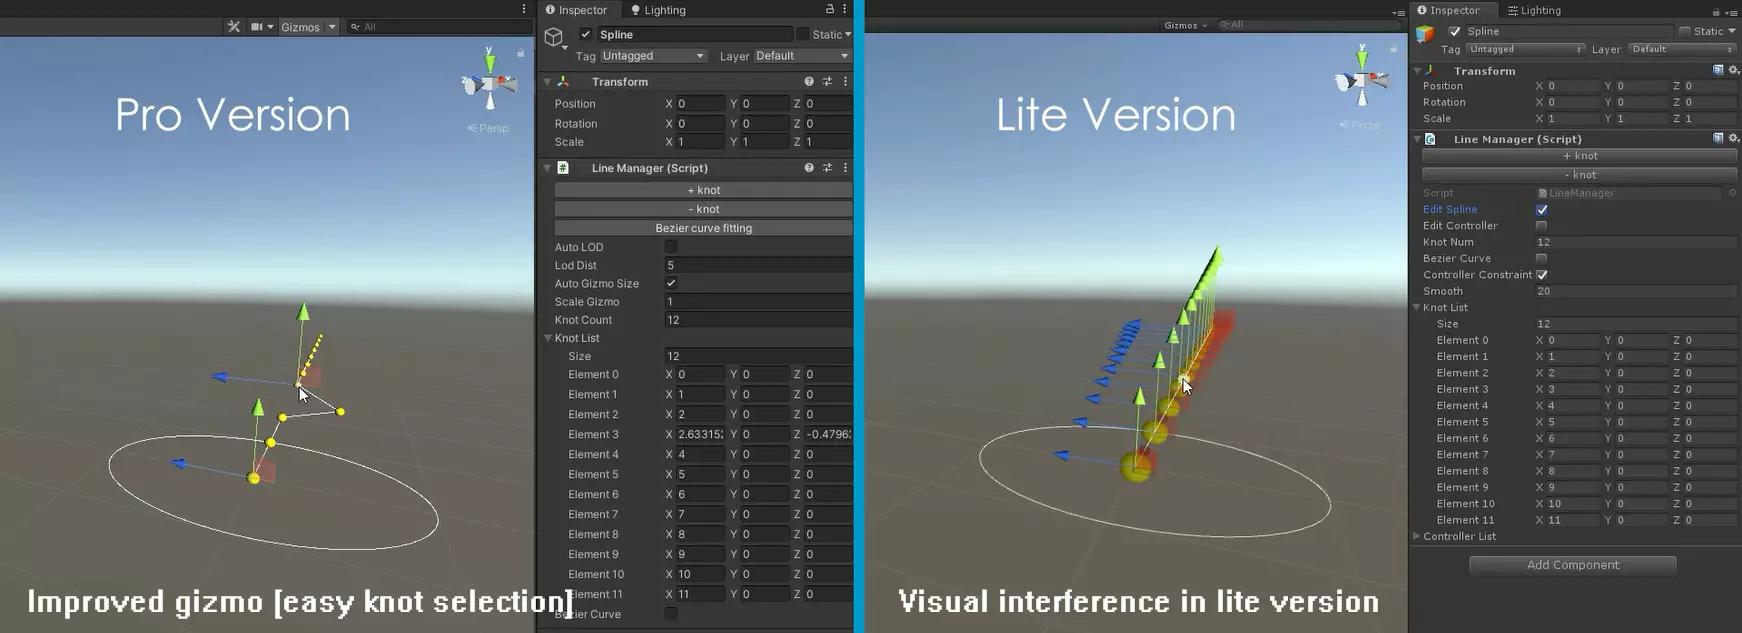This screenshot has width=1742, height=633.
Task: Open Pro scene view kebab options menu
Action: [524, 9]
